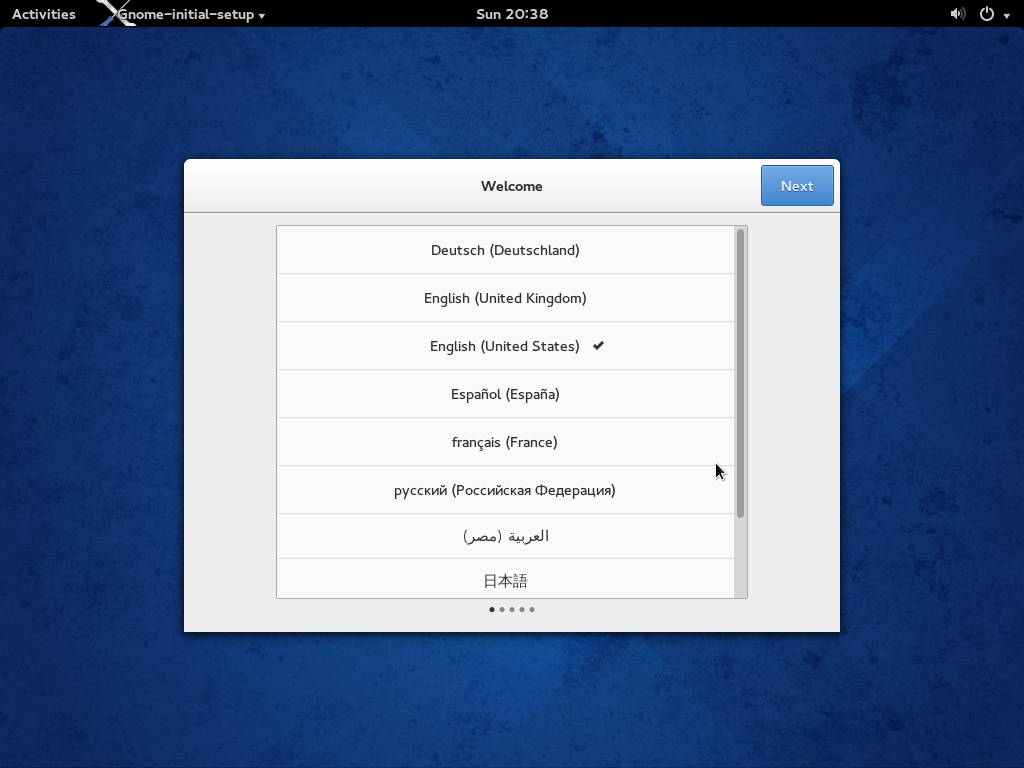Screen dimensions: 1024x768
Task: Select English (United Kingdom) language
Action: point(506,297)
